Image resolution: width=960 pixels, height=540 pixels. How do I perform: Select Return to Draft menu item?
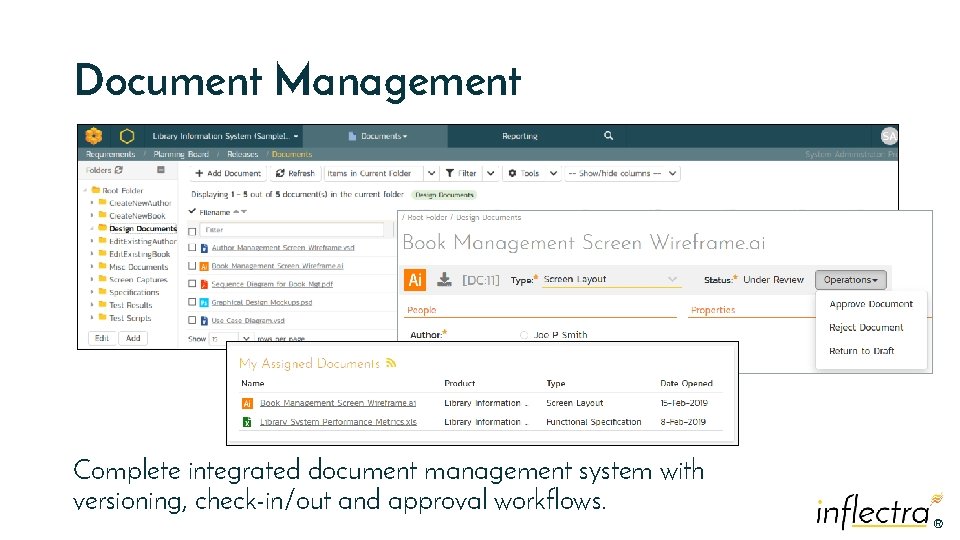click(861, 351)
